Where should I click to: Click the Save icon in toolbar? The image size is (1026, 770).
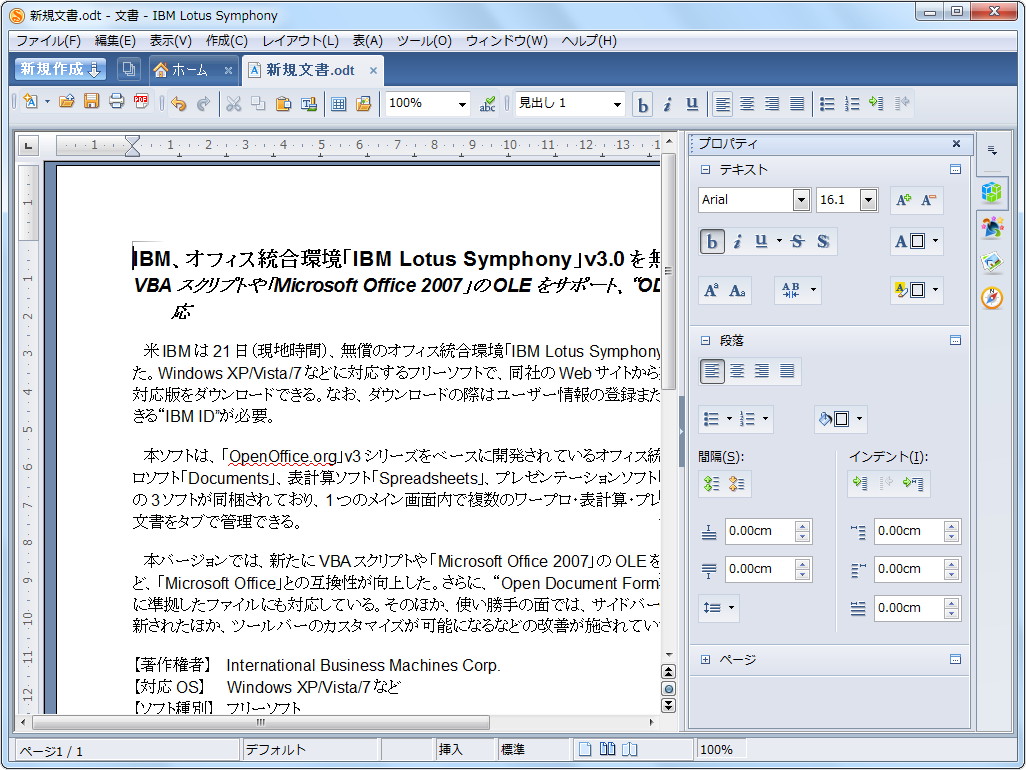[92, 102]
